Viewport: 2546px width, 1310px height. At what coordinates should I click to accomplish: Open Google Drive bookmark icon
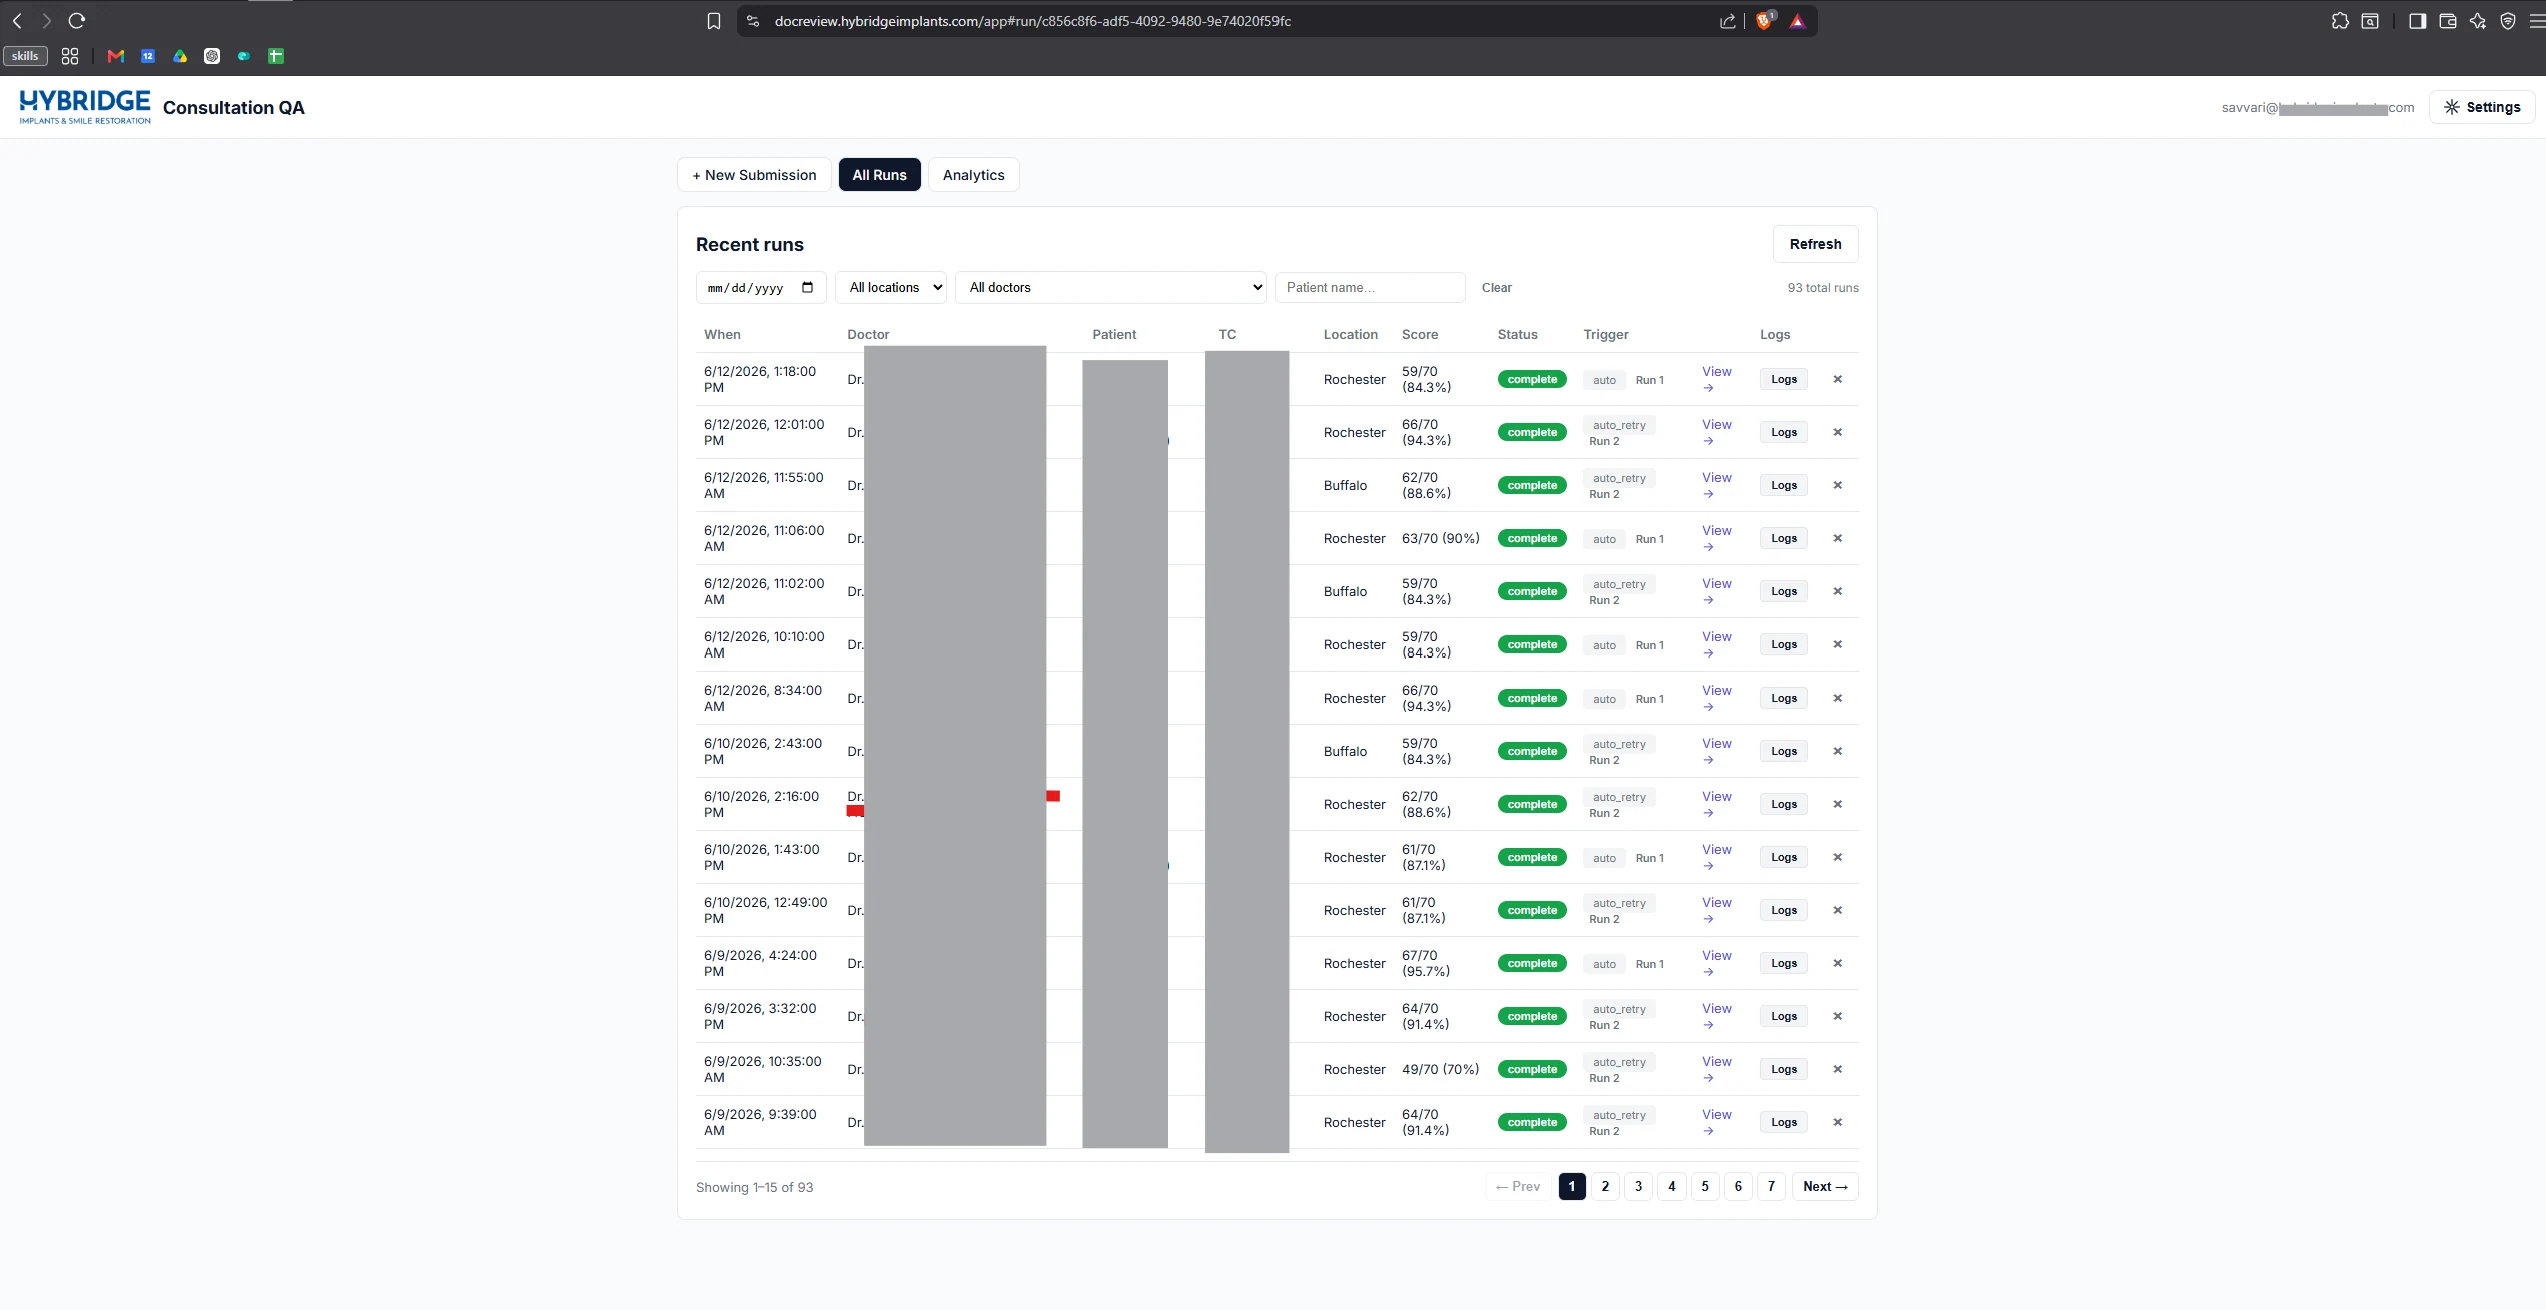(x=180, y=56)
